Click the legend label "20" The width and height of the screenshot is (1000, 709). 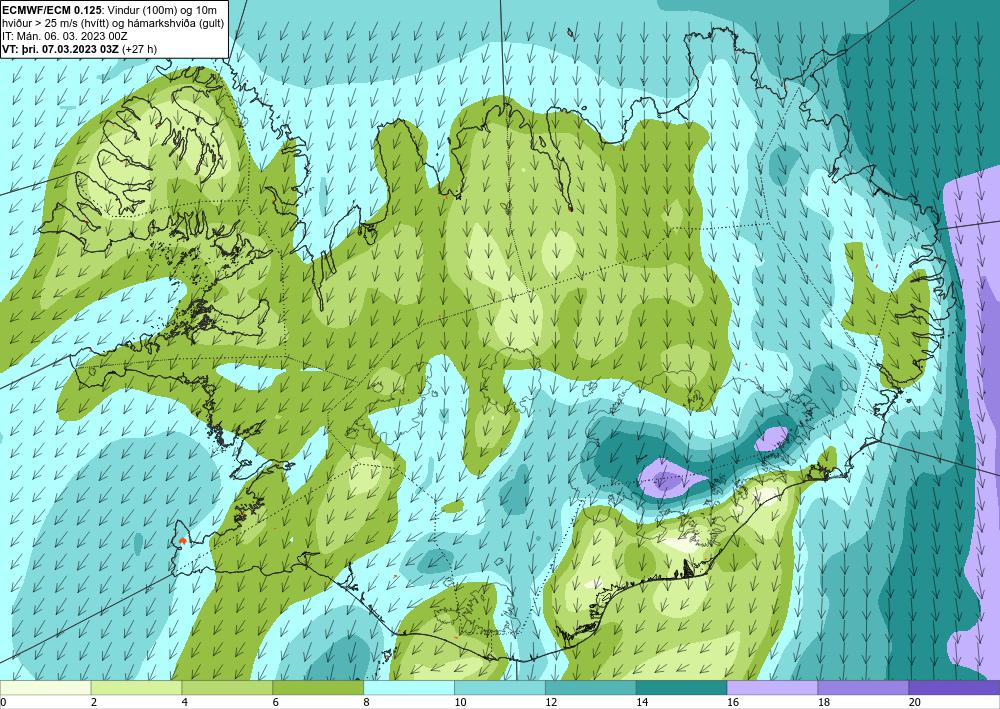(x=915, y=703)
